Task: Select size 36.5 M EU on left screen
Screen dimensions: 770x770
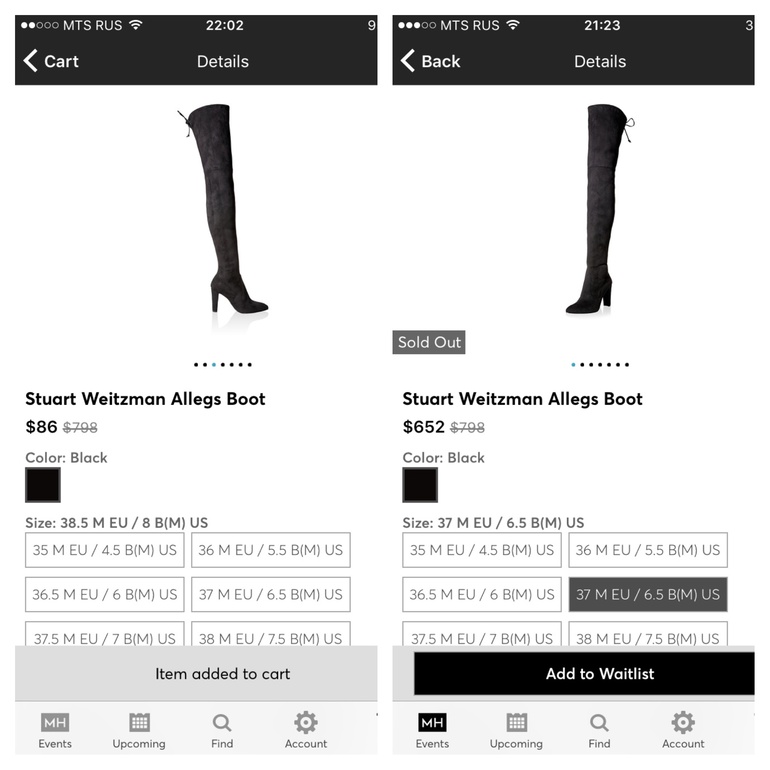Action: click(x=105, y=594)
